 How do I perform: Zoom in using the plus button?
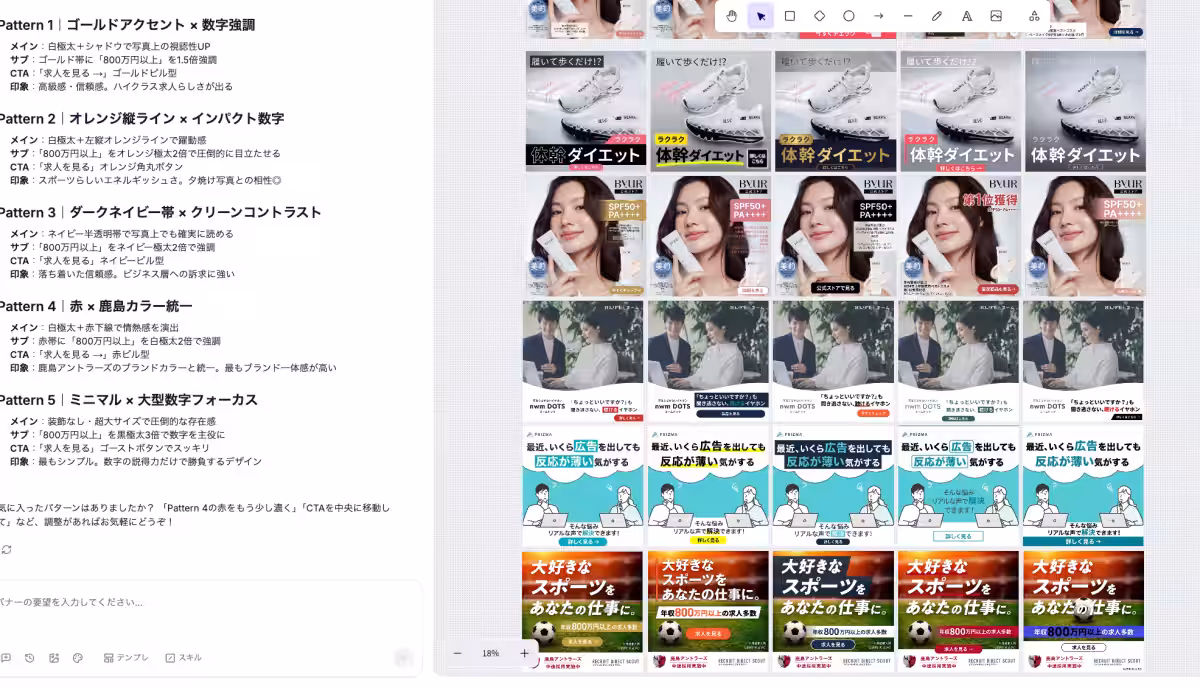click(523, 653)
